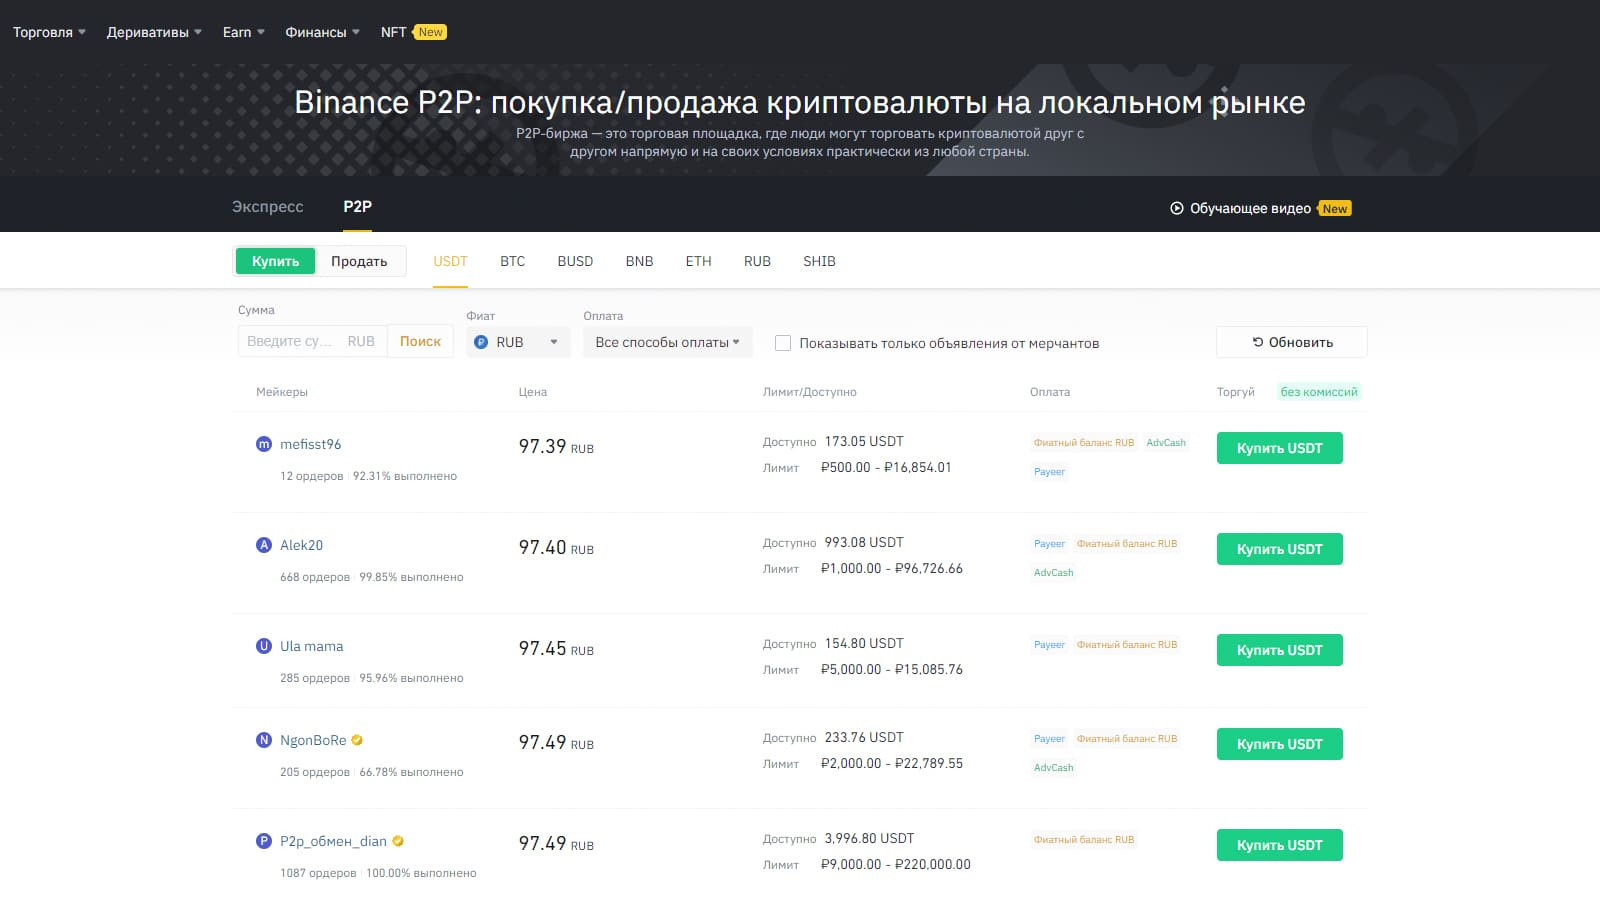
Task: Click Alek20 avatar icon
Action: click(x=264, y=545)
